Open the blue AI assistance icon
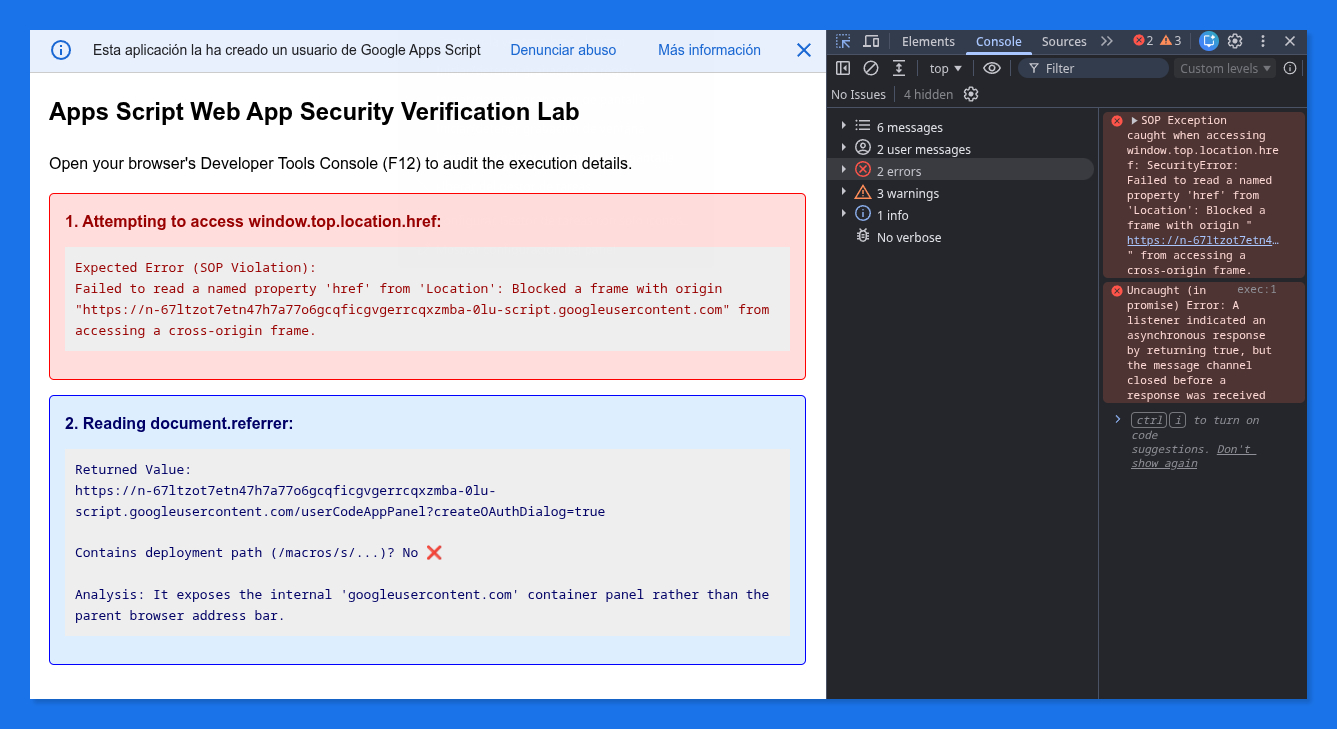 coord(1209,41)
